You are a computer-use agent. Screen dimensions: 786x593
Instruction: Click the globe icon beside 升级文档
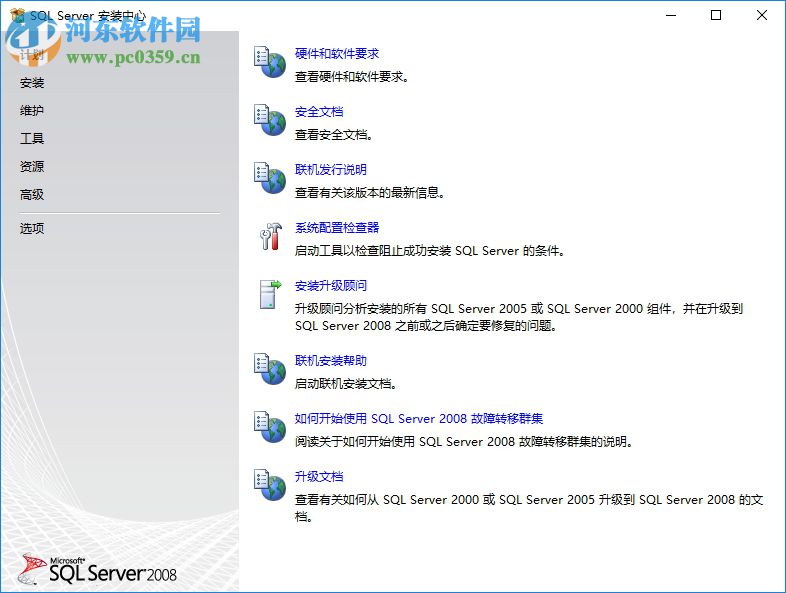click(x=270, y=485)
